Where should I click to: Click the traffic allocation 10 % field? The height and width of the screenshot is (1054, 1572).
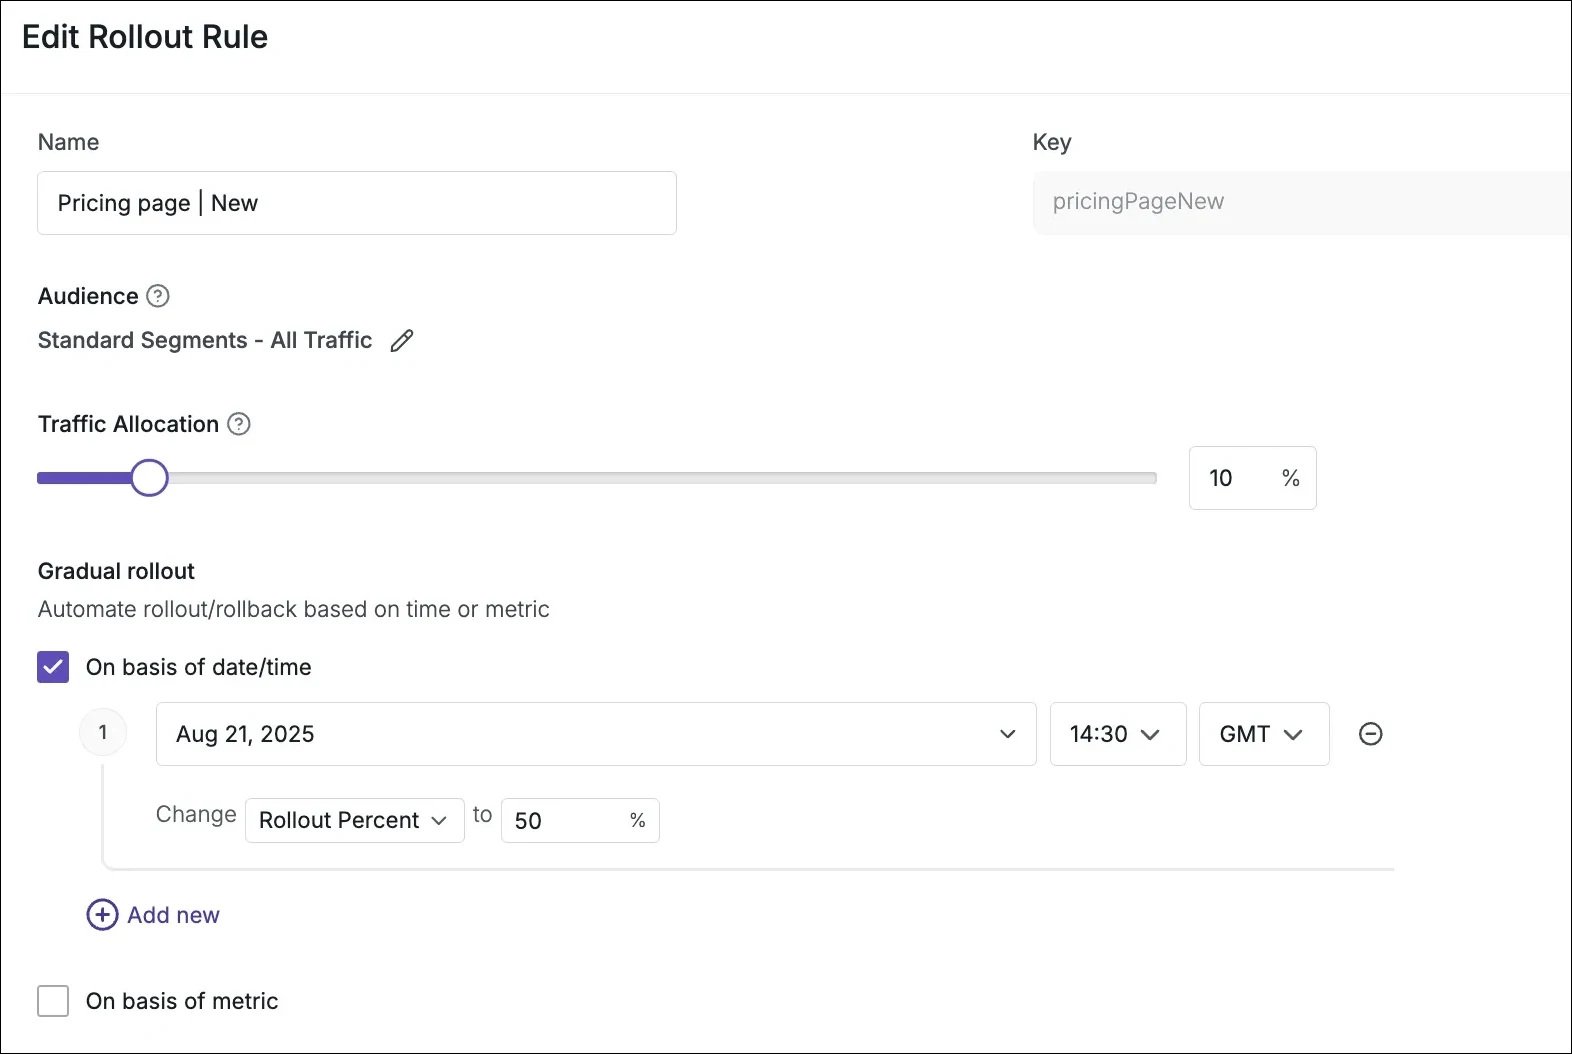(1253, 478)
